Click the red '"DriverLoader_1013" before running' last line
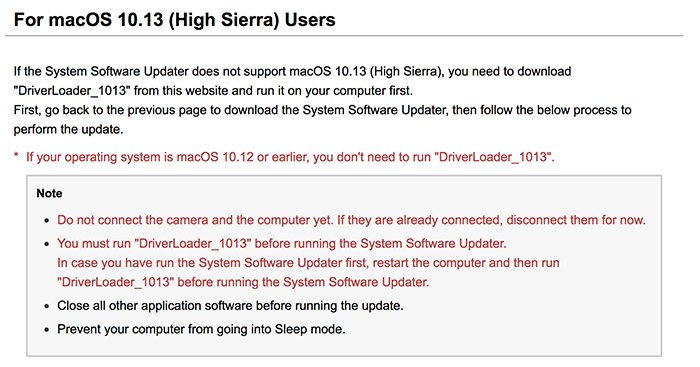Image resolution: width=700 pixels, height=367 pixels. [x=243, y=282]
